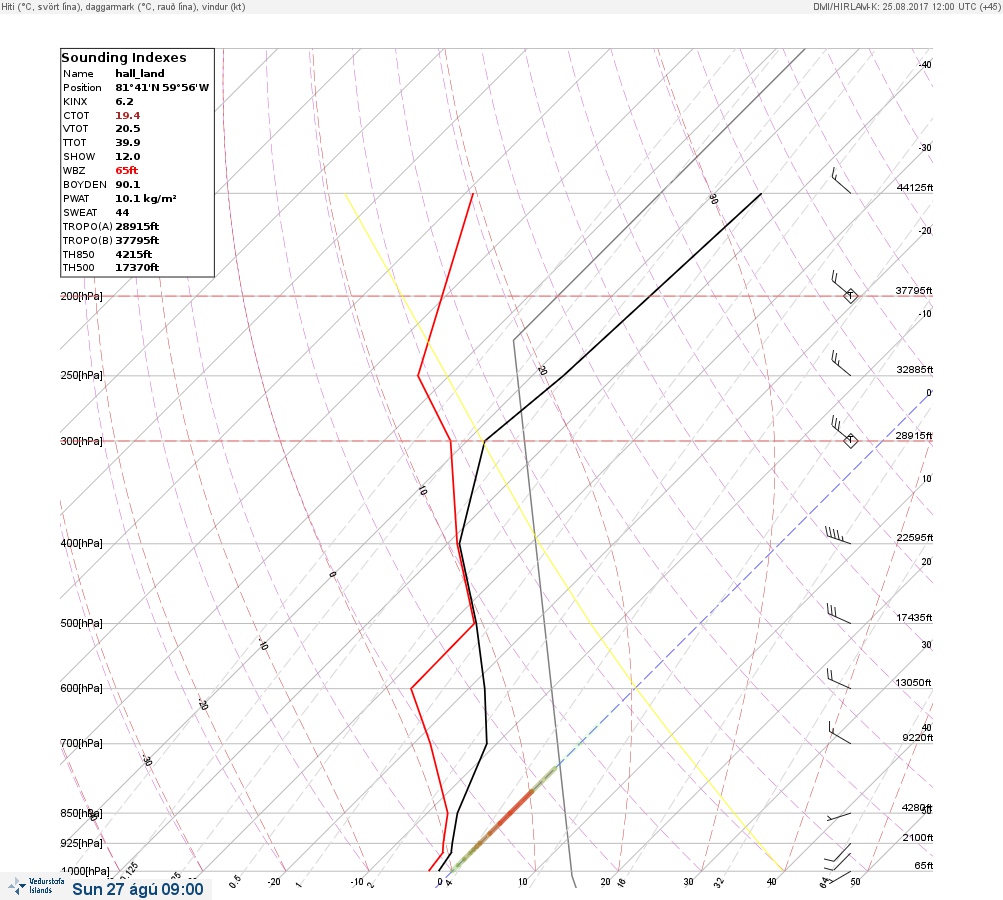Click the wind barb at 32885ft
The image size is (1003, 900).
(x=841, y=363)
